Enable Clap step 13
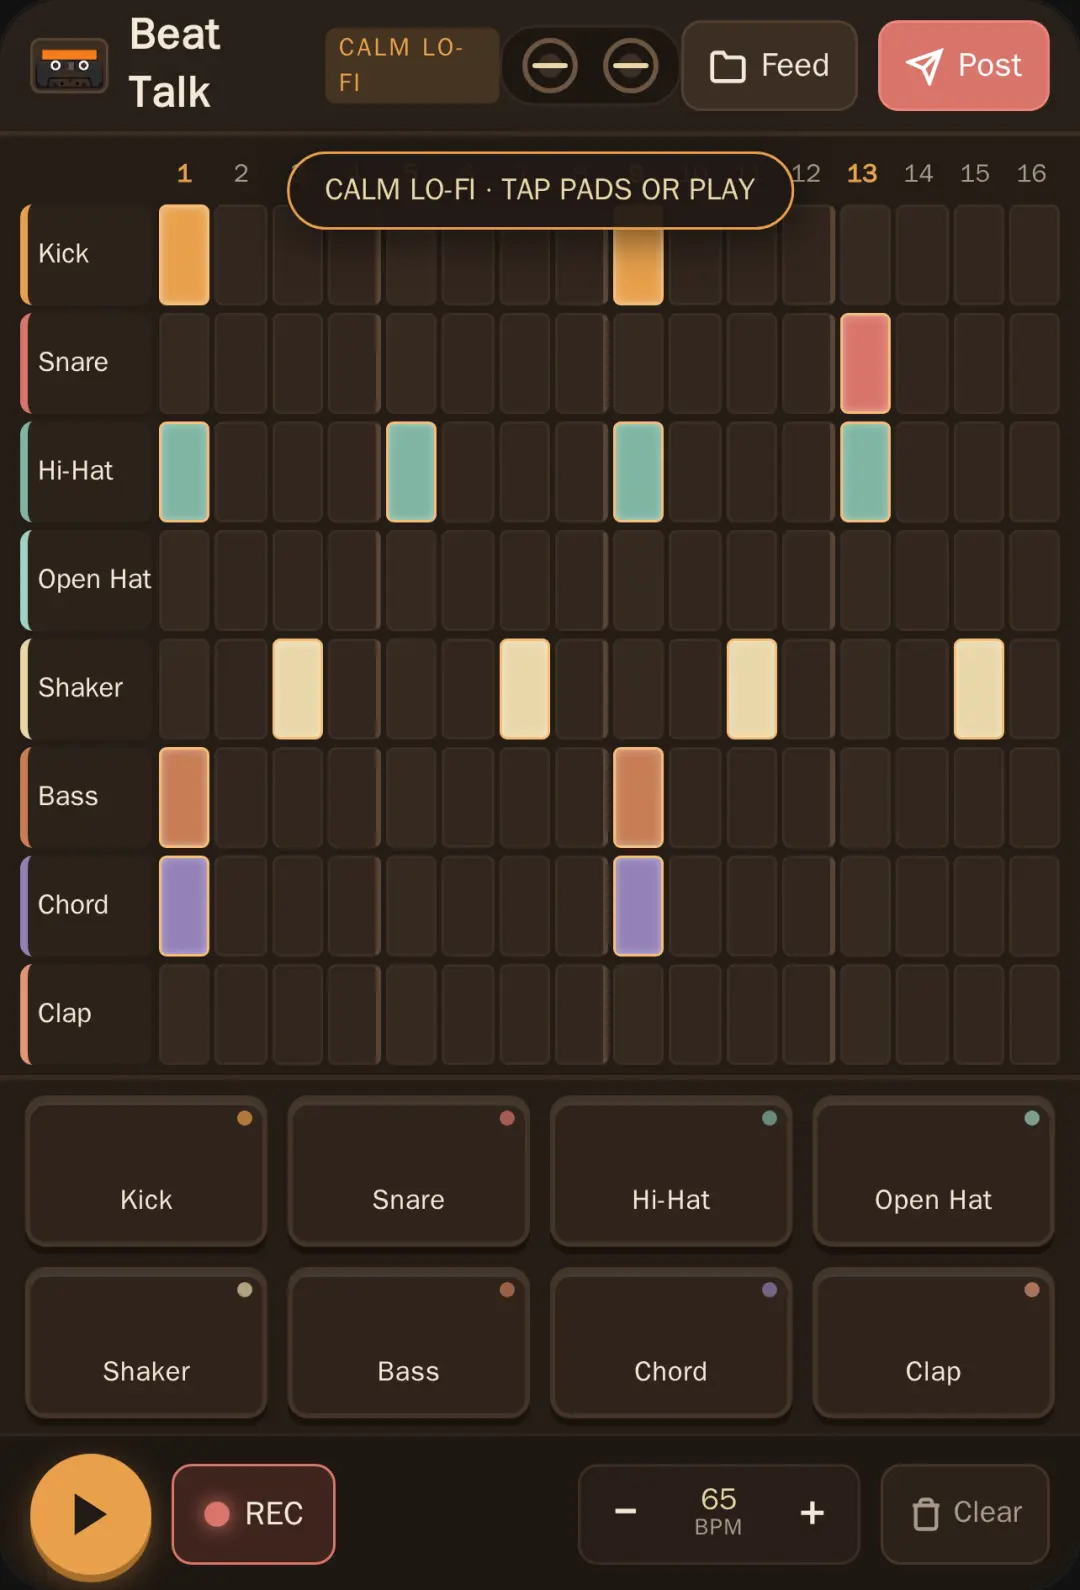 (x=865, y=1014)
